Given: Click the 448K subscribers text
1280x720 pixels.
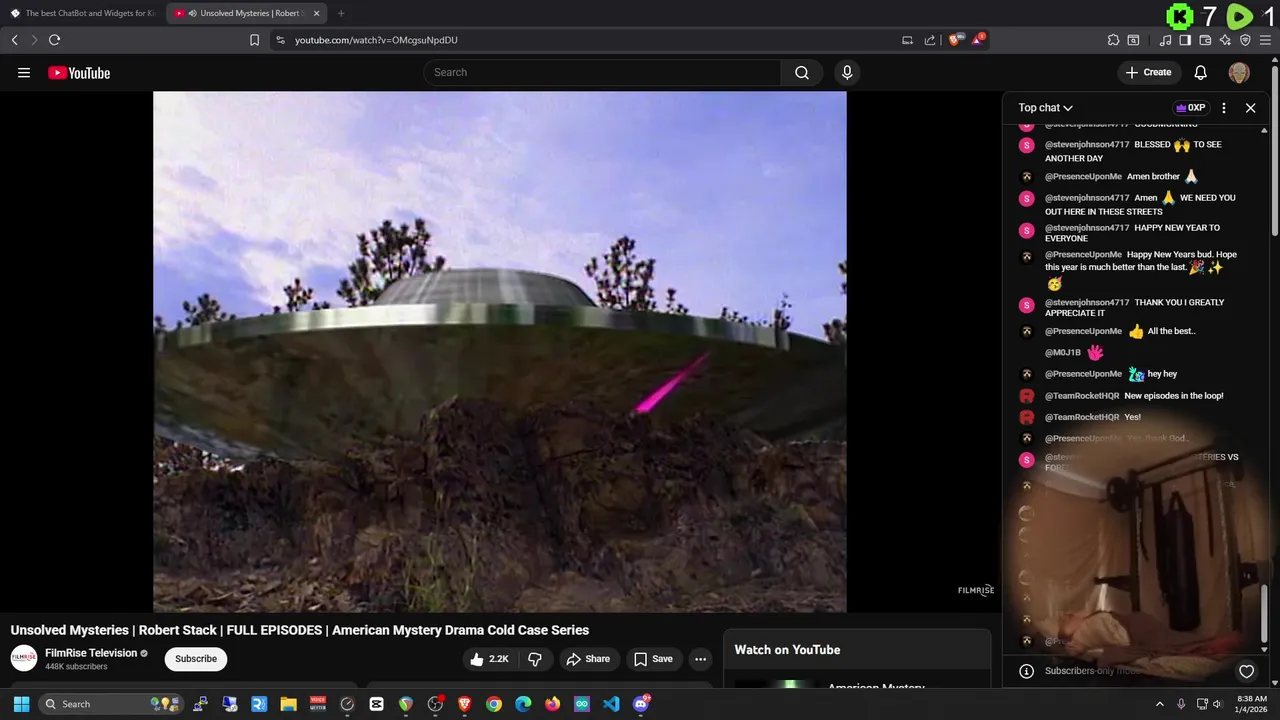Looking at the screenshot, I should click(x=76, y=667).
